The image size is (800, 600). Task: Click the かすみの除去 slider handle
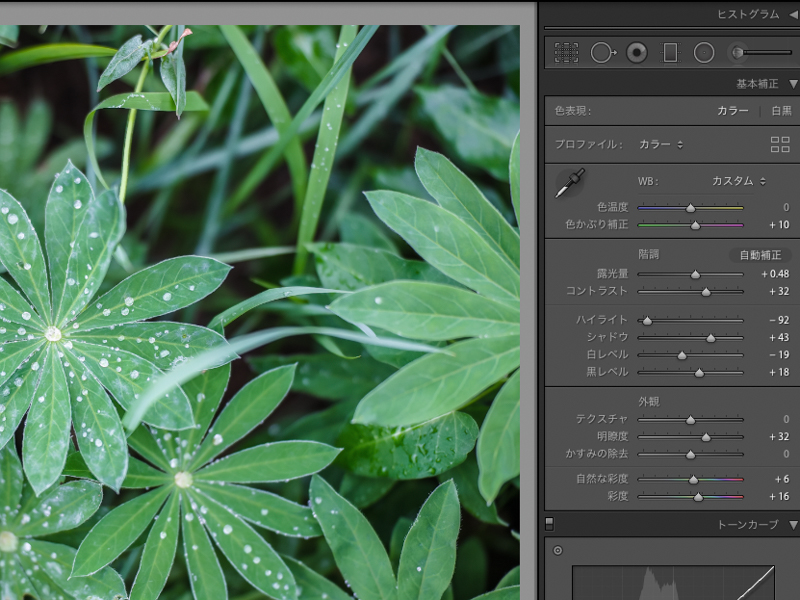coord(690,455)
